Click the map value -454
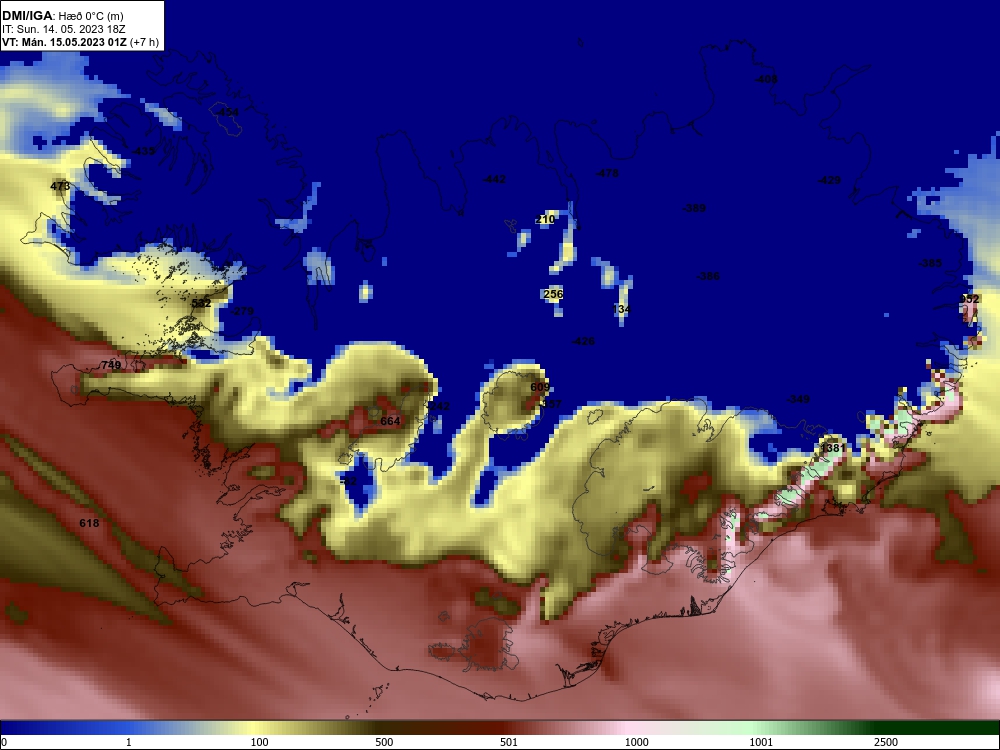Screen dimensions: 1000x750 coord(226,112)
